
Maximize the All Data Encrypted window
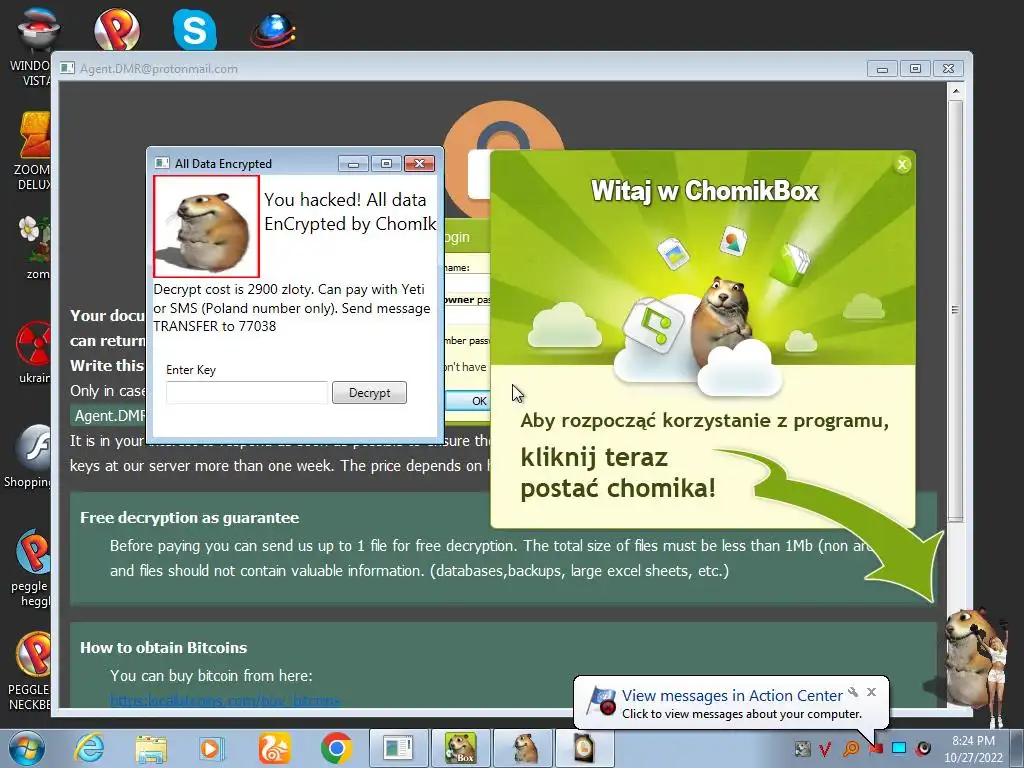(387, 163)
